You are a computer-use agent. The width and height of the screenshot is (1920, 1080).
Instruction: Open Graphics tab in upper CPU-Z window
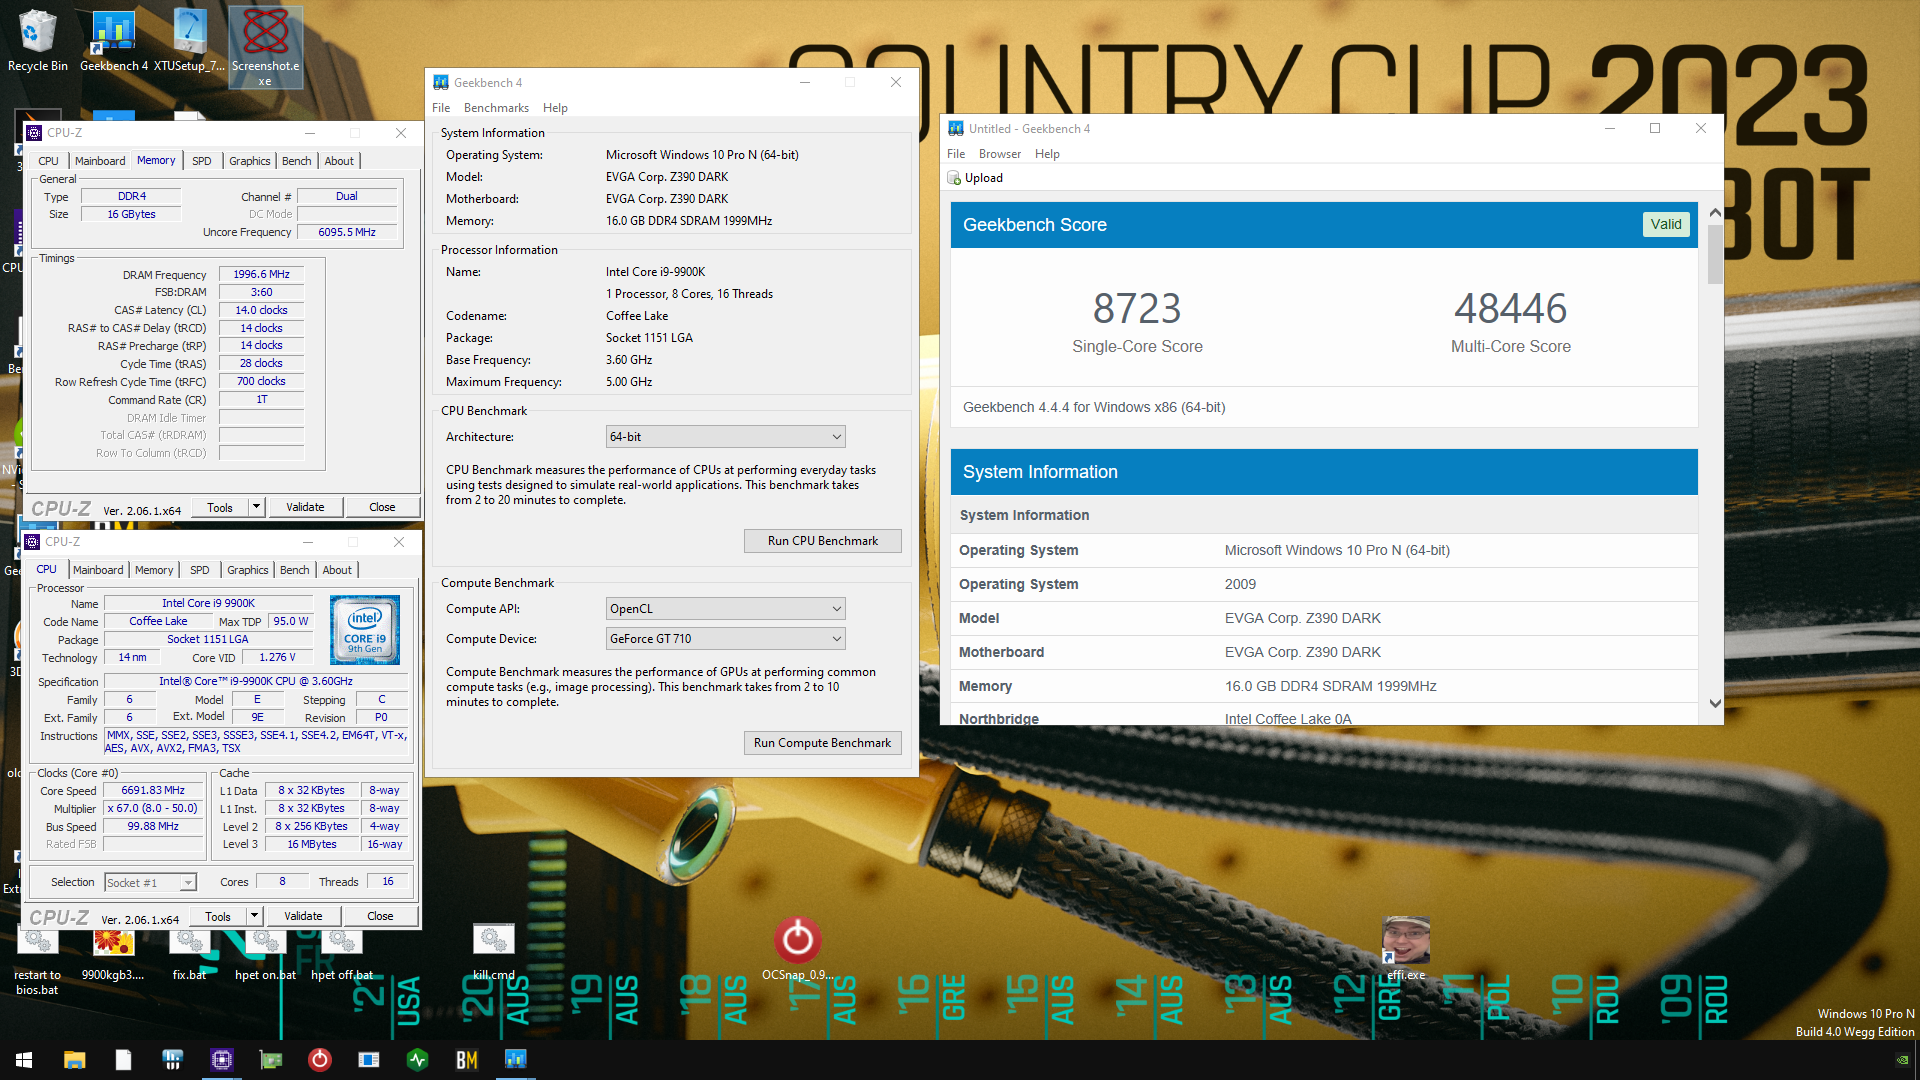[x=249, y=161]
